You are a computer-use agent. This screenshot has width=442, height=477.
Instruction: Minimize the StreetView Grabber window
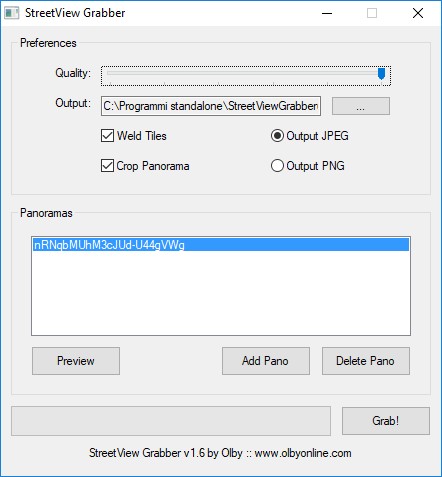pos(327,13)
